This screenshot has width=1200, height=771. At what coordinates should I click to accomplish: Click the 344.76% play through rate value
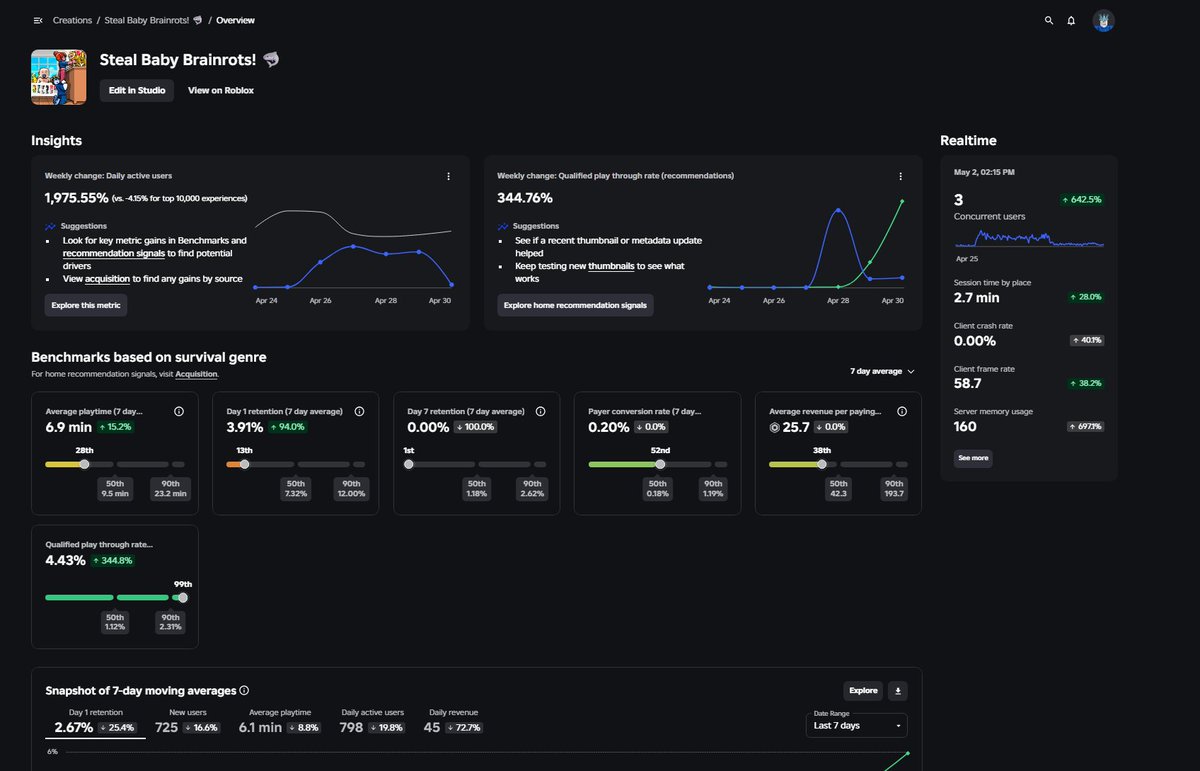click(525, 198)
